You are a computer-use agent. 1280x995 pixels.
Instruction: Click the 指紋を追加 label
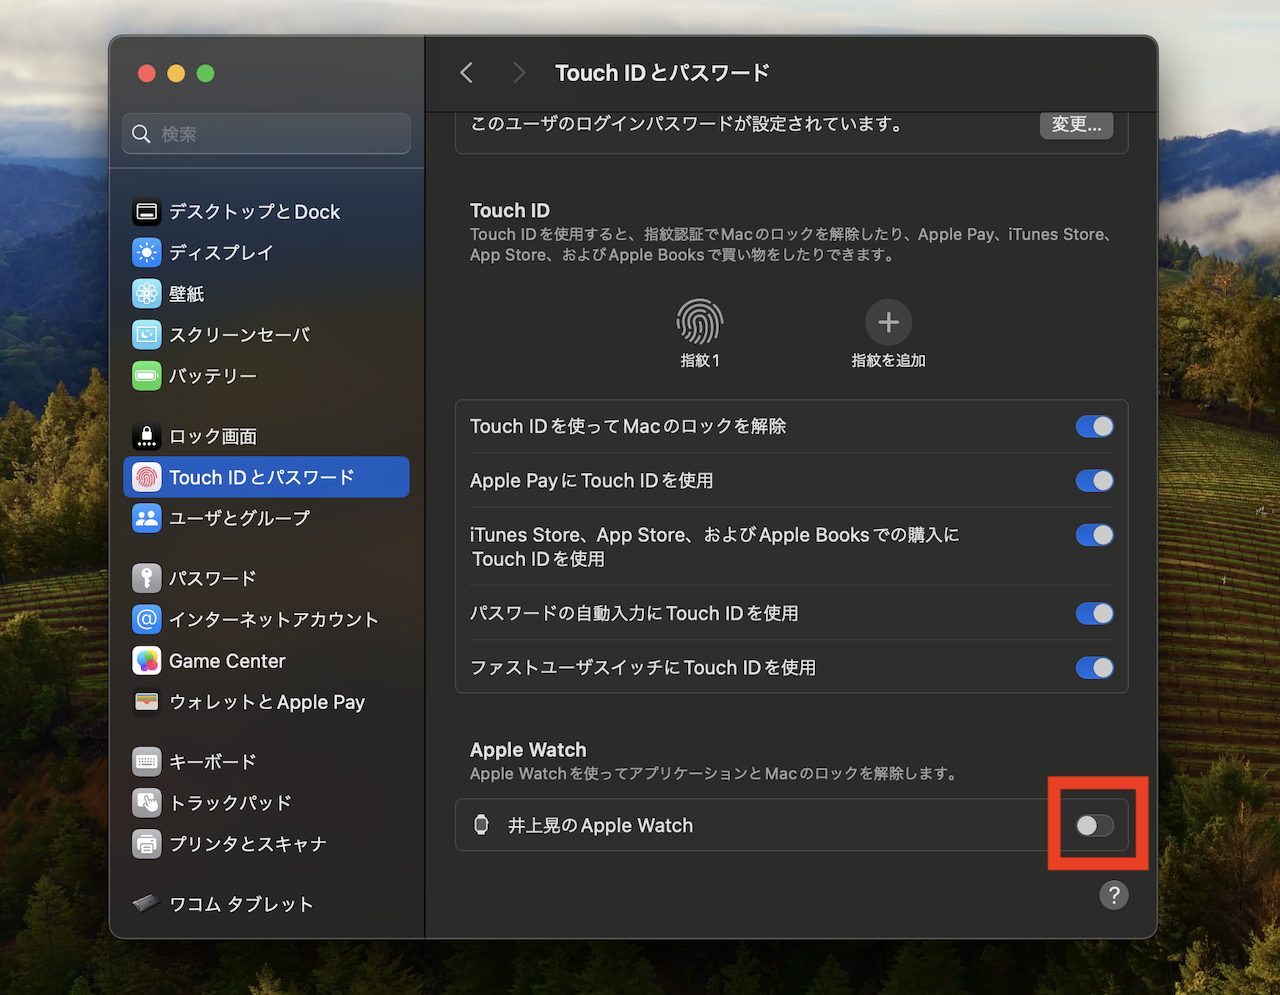888,360
